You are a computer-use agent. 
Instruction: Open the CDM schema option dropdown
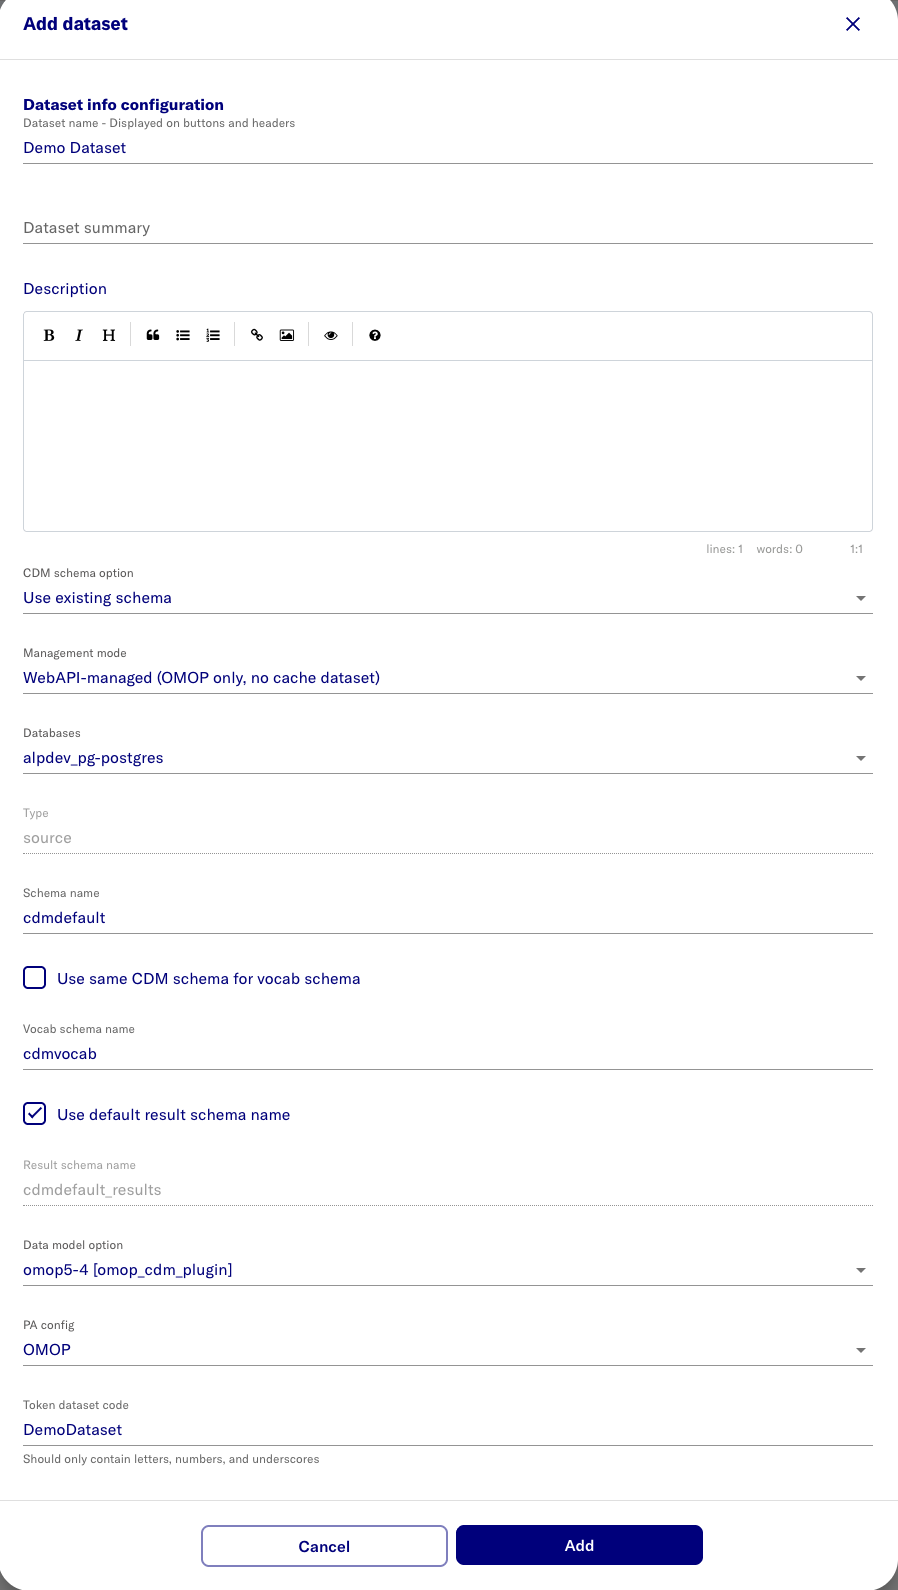click(x=448, y=598)
